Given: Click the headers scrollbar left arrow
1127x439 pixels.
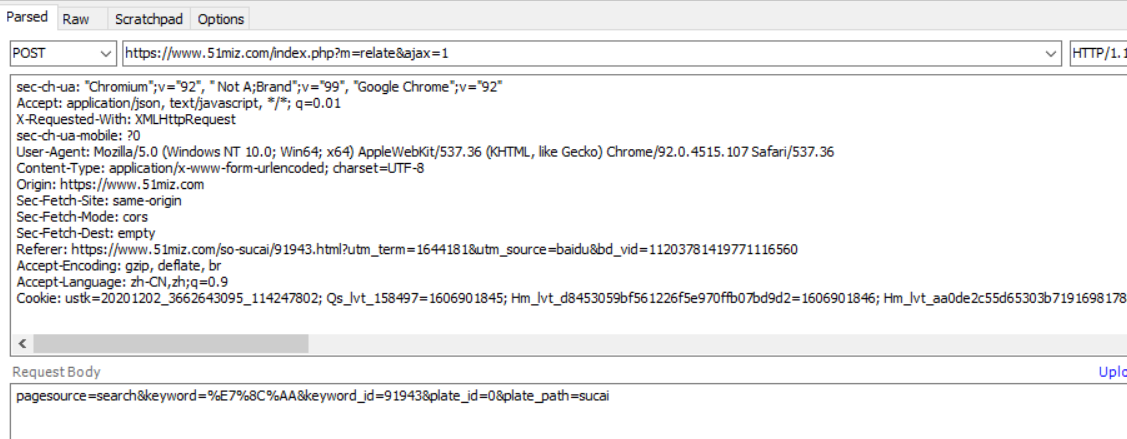Looking at the screenshot, I should point(22,343).
